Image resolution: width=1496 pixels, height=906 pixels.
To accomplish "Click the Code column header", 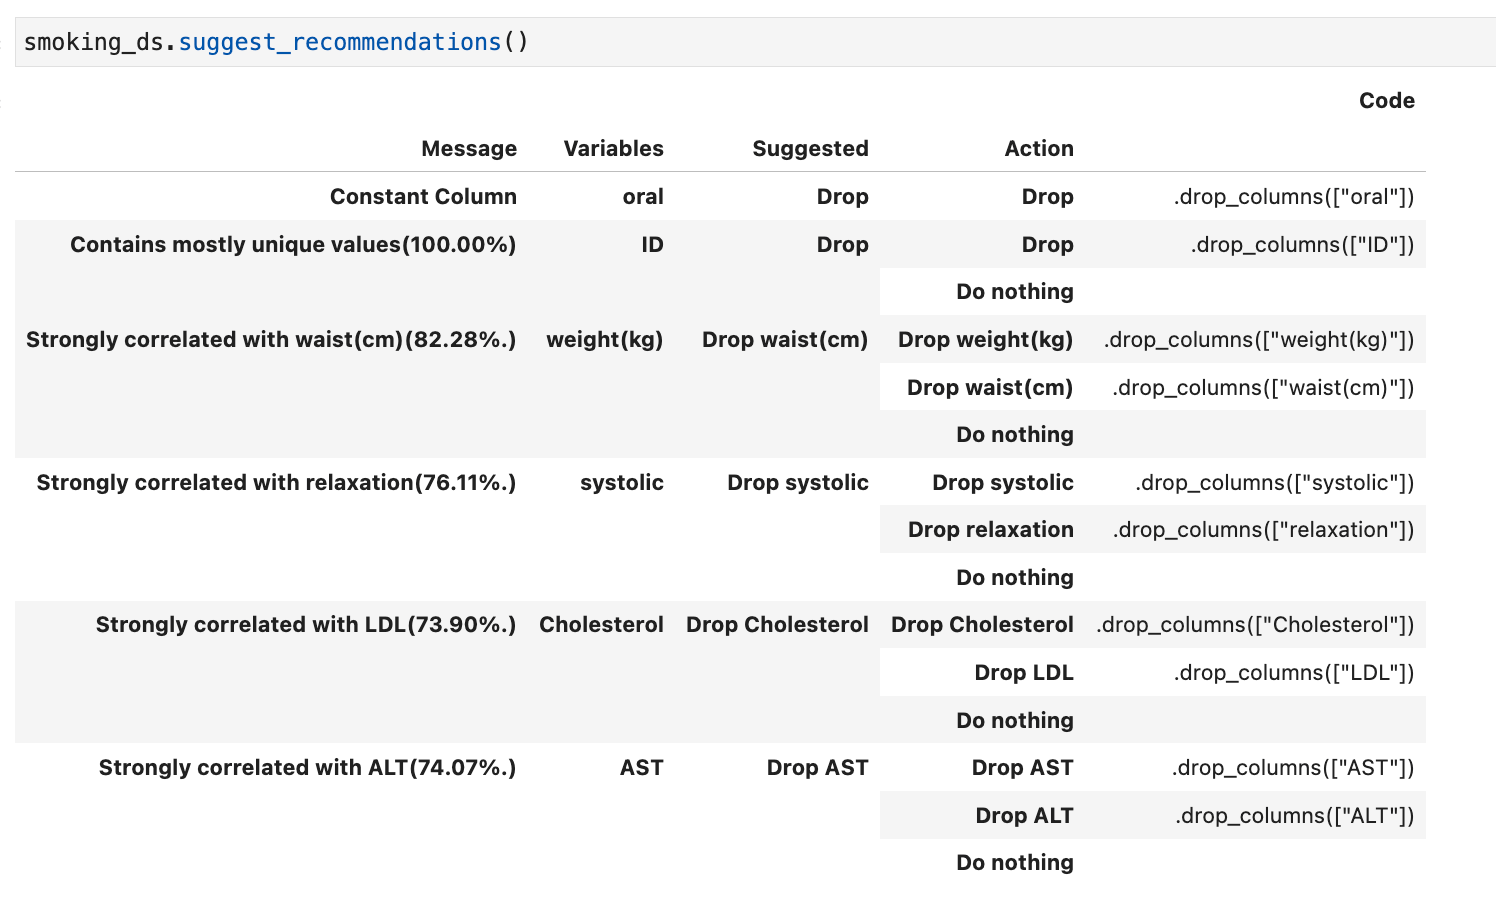I will (x=1387, y=100).
